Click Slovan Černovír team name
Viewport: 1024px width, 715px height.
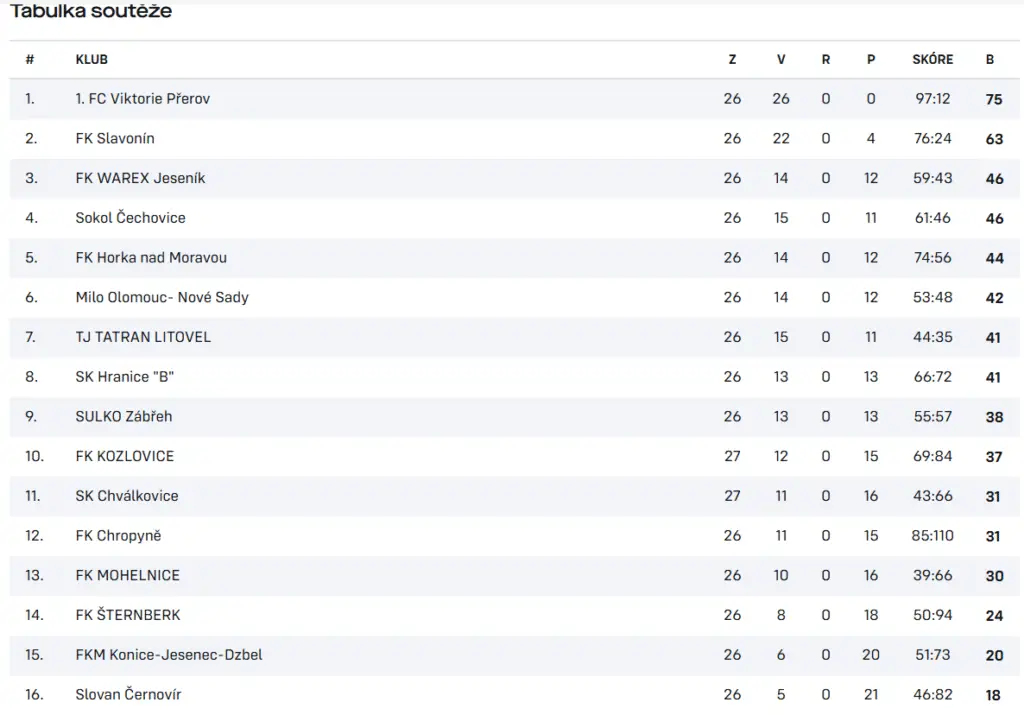click(x=128, y=694)
